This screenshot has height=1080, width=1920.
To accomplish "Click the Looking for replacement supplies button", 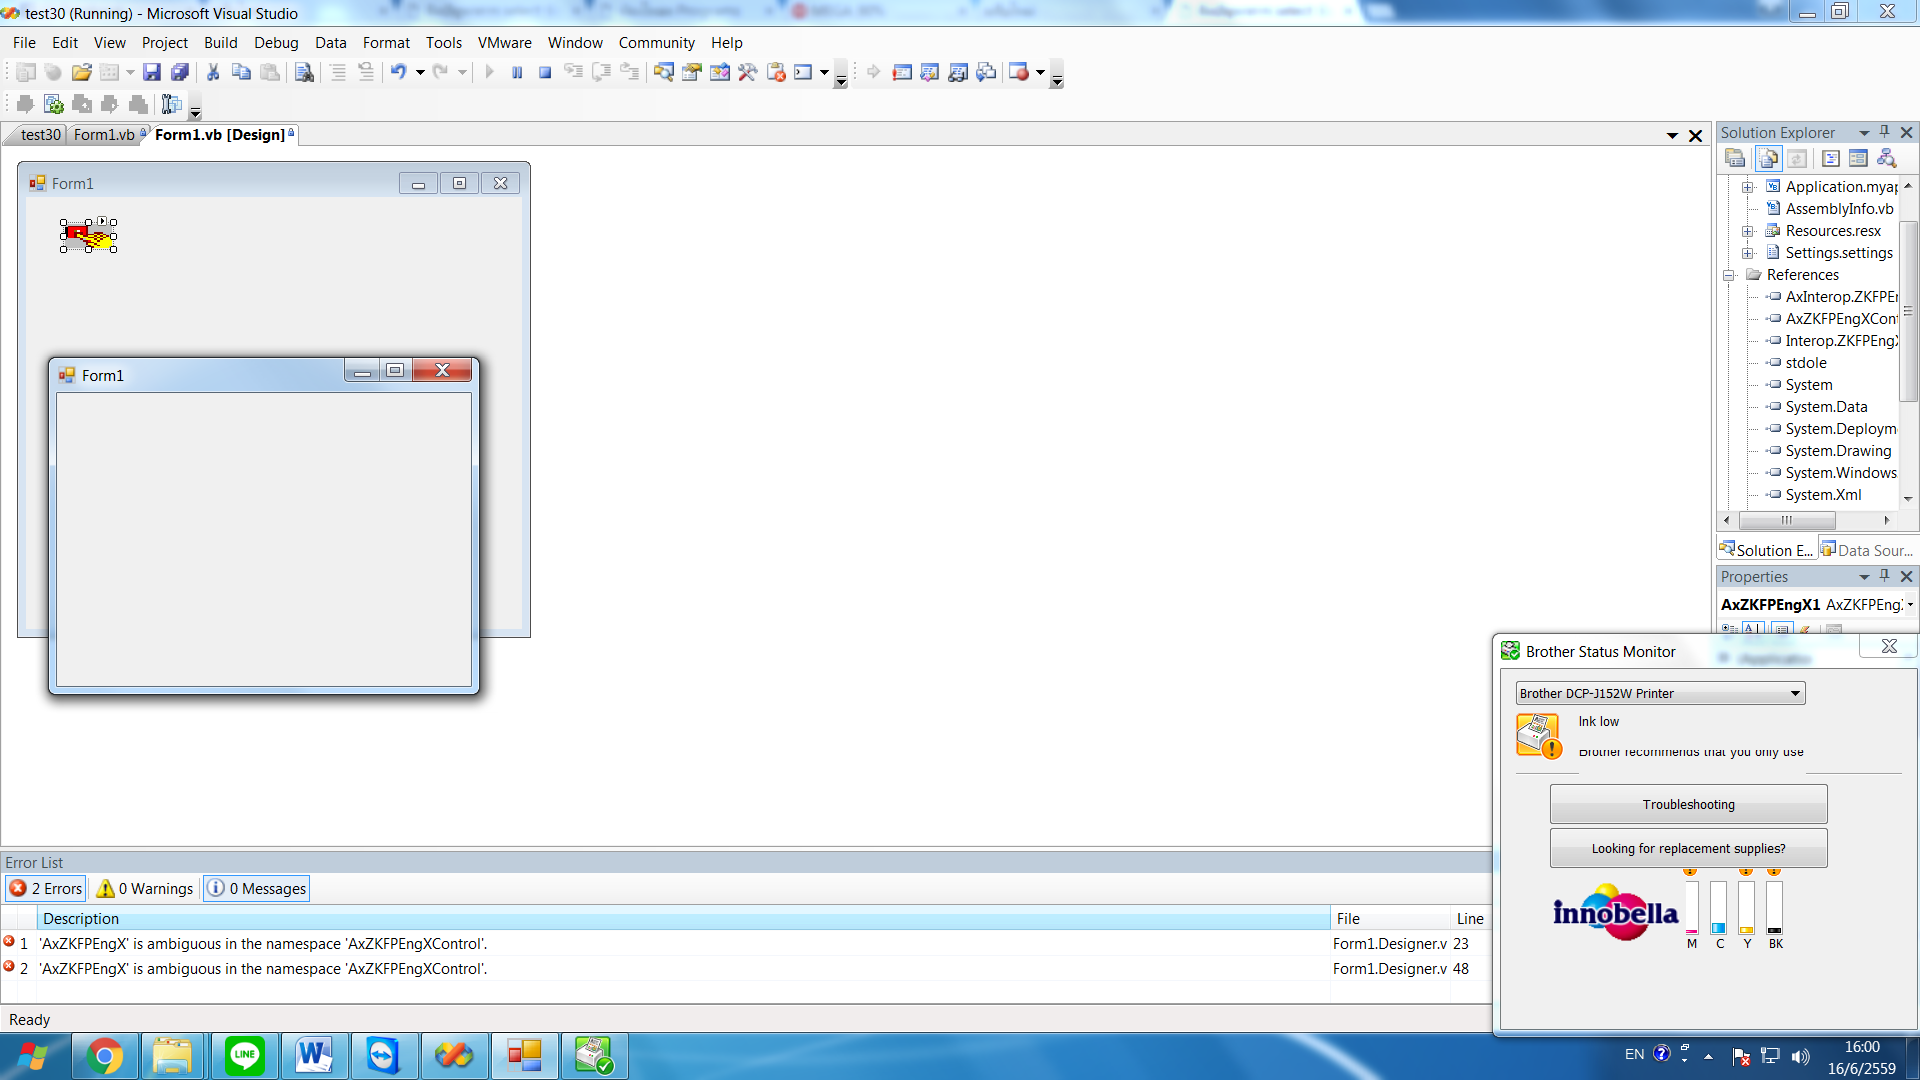I will (x=1689, y=848).
